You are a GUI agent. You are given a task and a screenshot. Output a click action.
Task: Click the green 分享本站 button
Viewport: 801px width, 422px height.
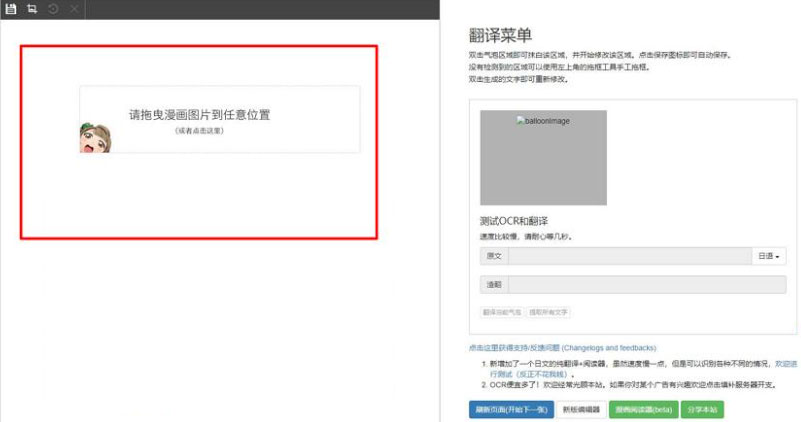click(x=702, y=409)
